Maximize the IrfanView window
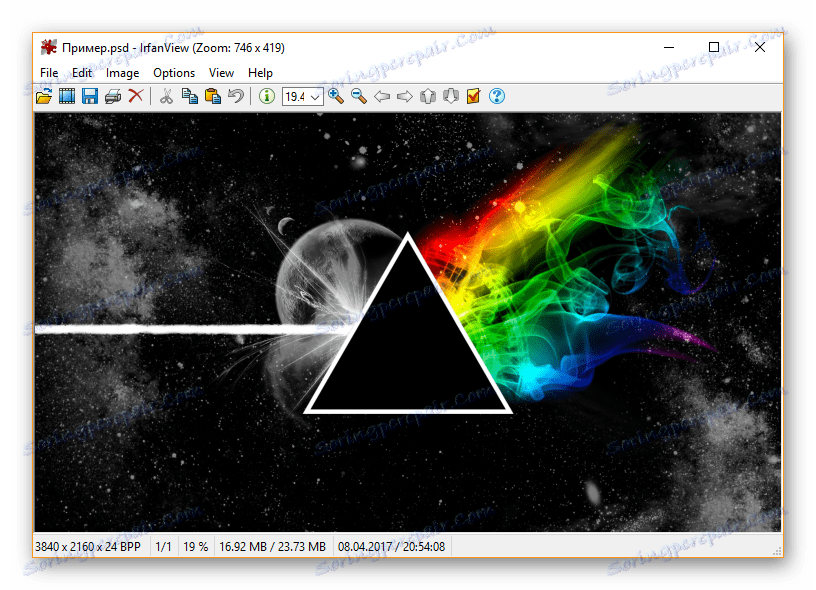The image size is (816, 590). coord(714,47)
